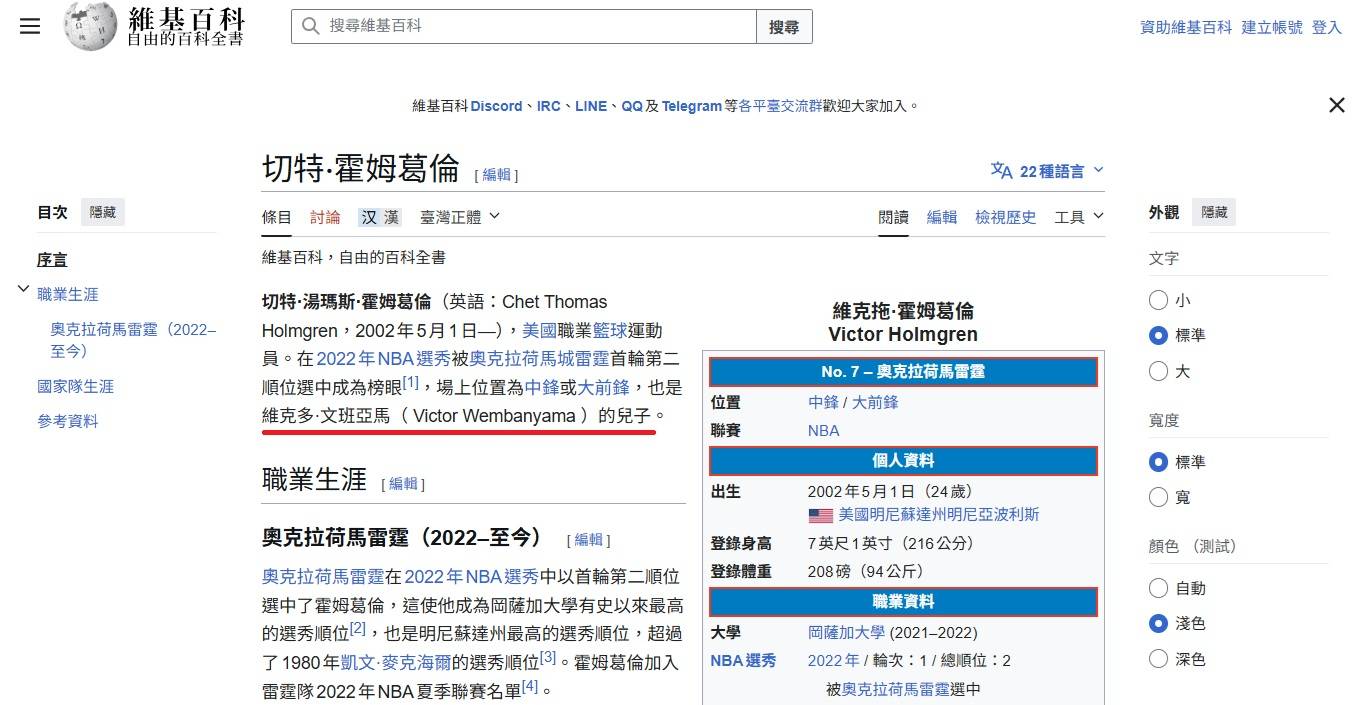
Task: Hide the 外觀 appearance panel
Action: pyautogui.click(x=1214, y=212)
